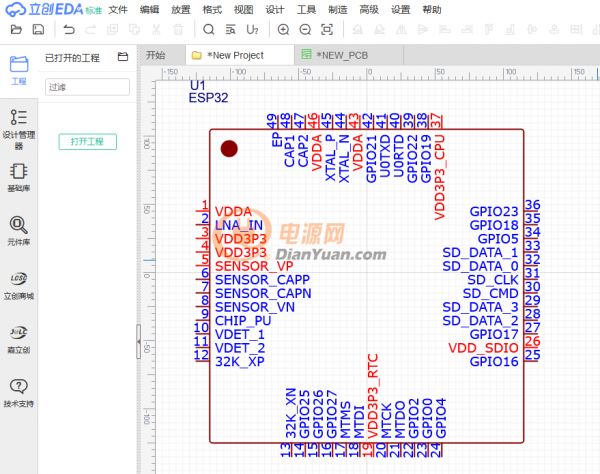Fit the view to window
The width and height of the screenshot is (600, 474).
click(327, 29)
